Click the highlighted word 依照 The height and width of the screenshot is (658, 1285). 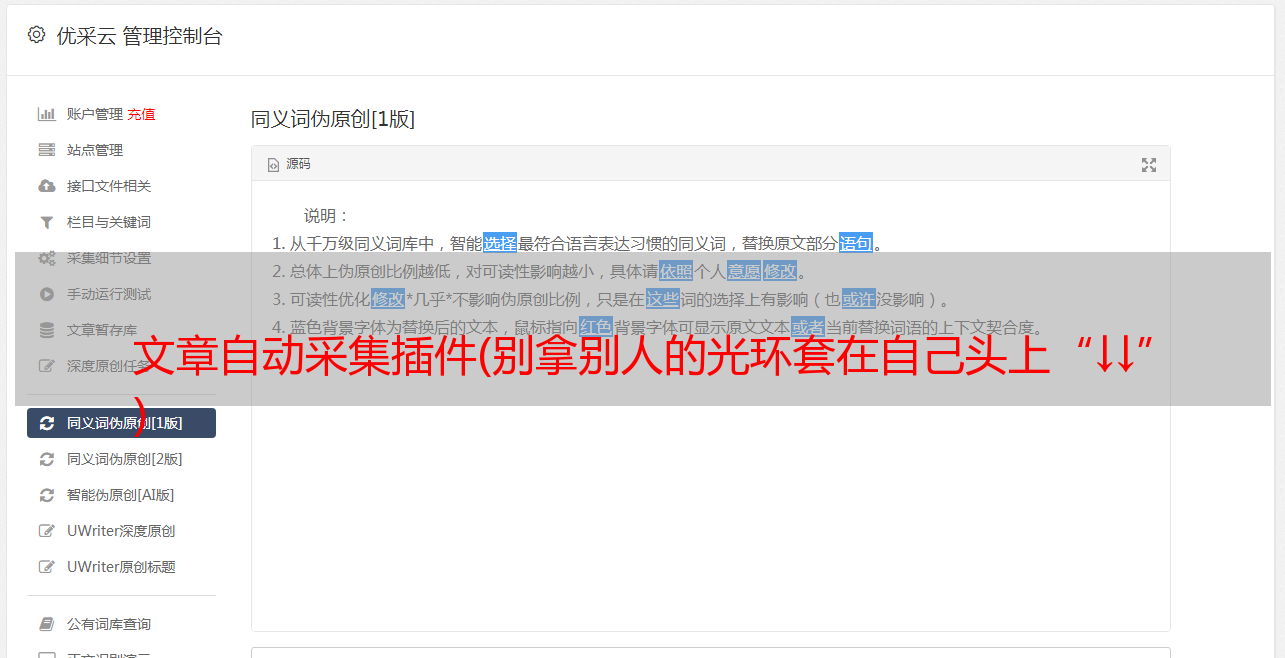click(676, 271)
